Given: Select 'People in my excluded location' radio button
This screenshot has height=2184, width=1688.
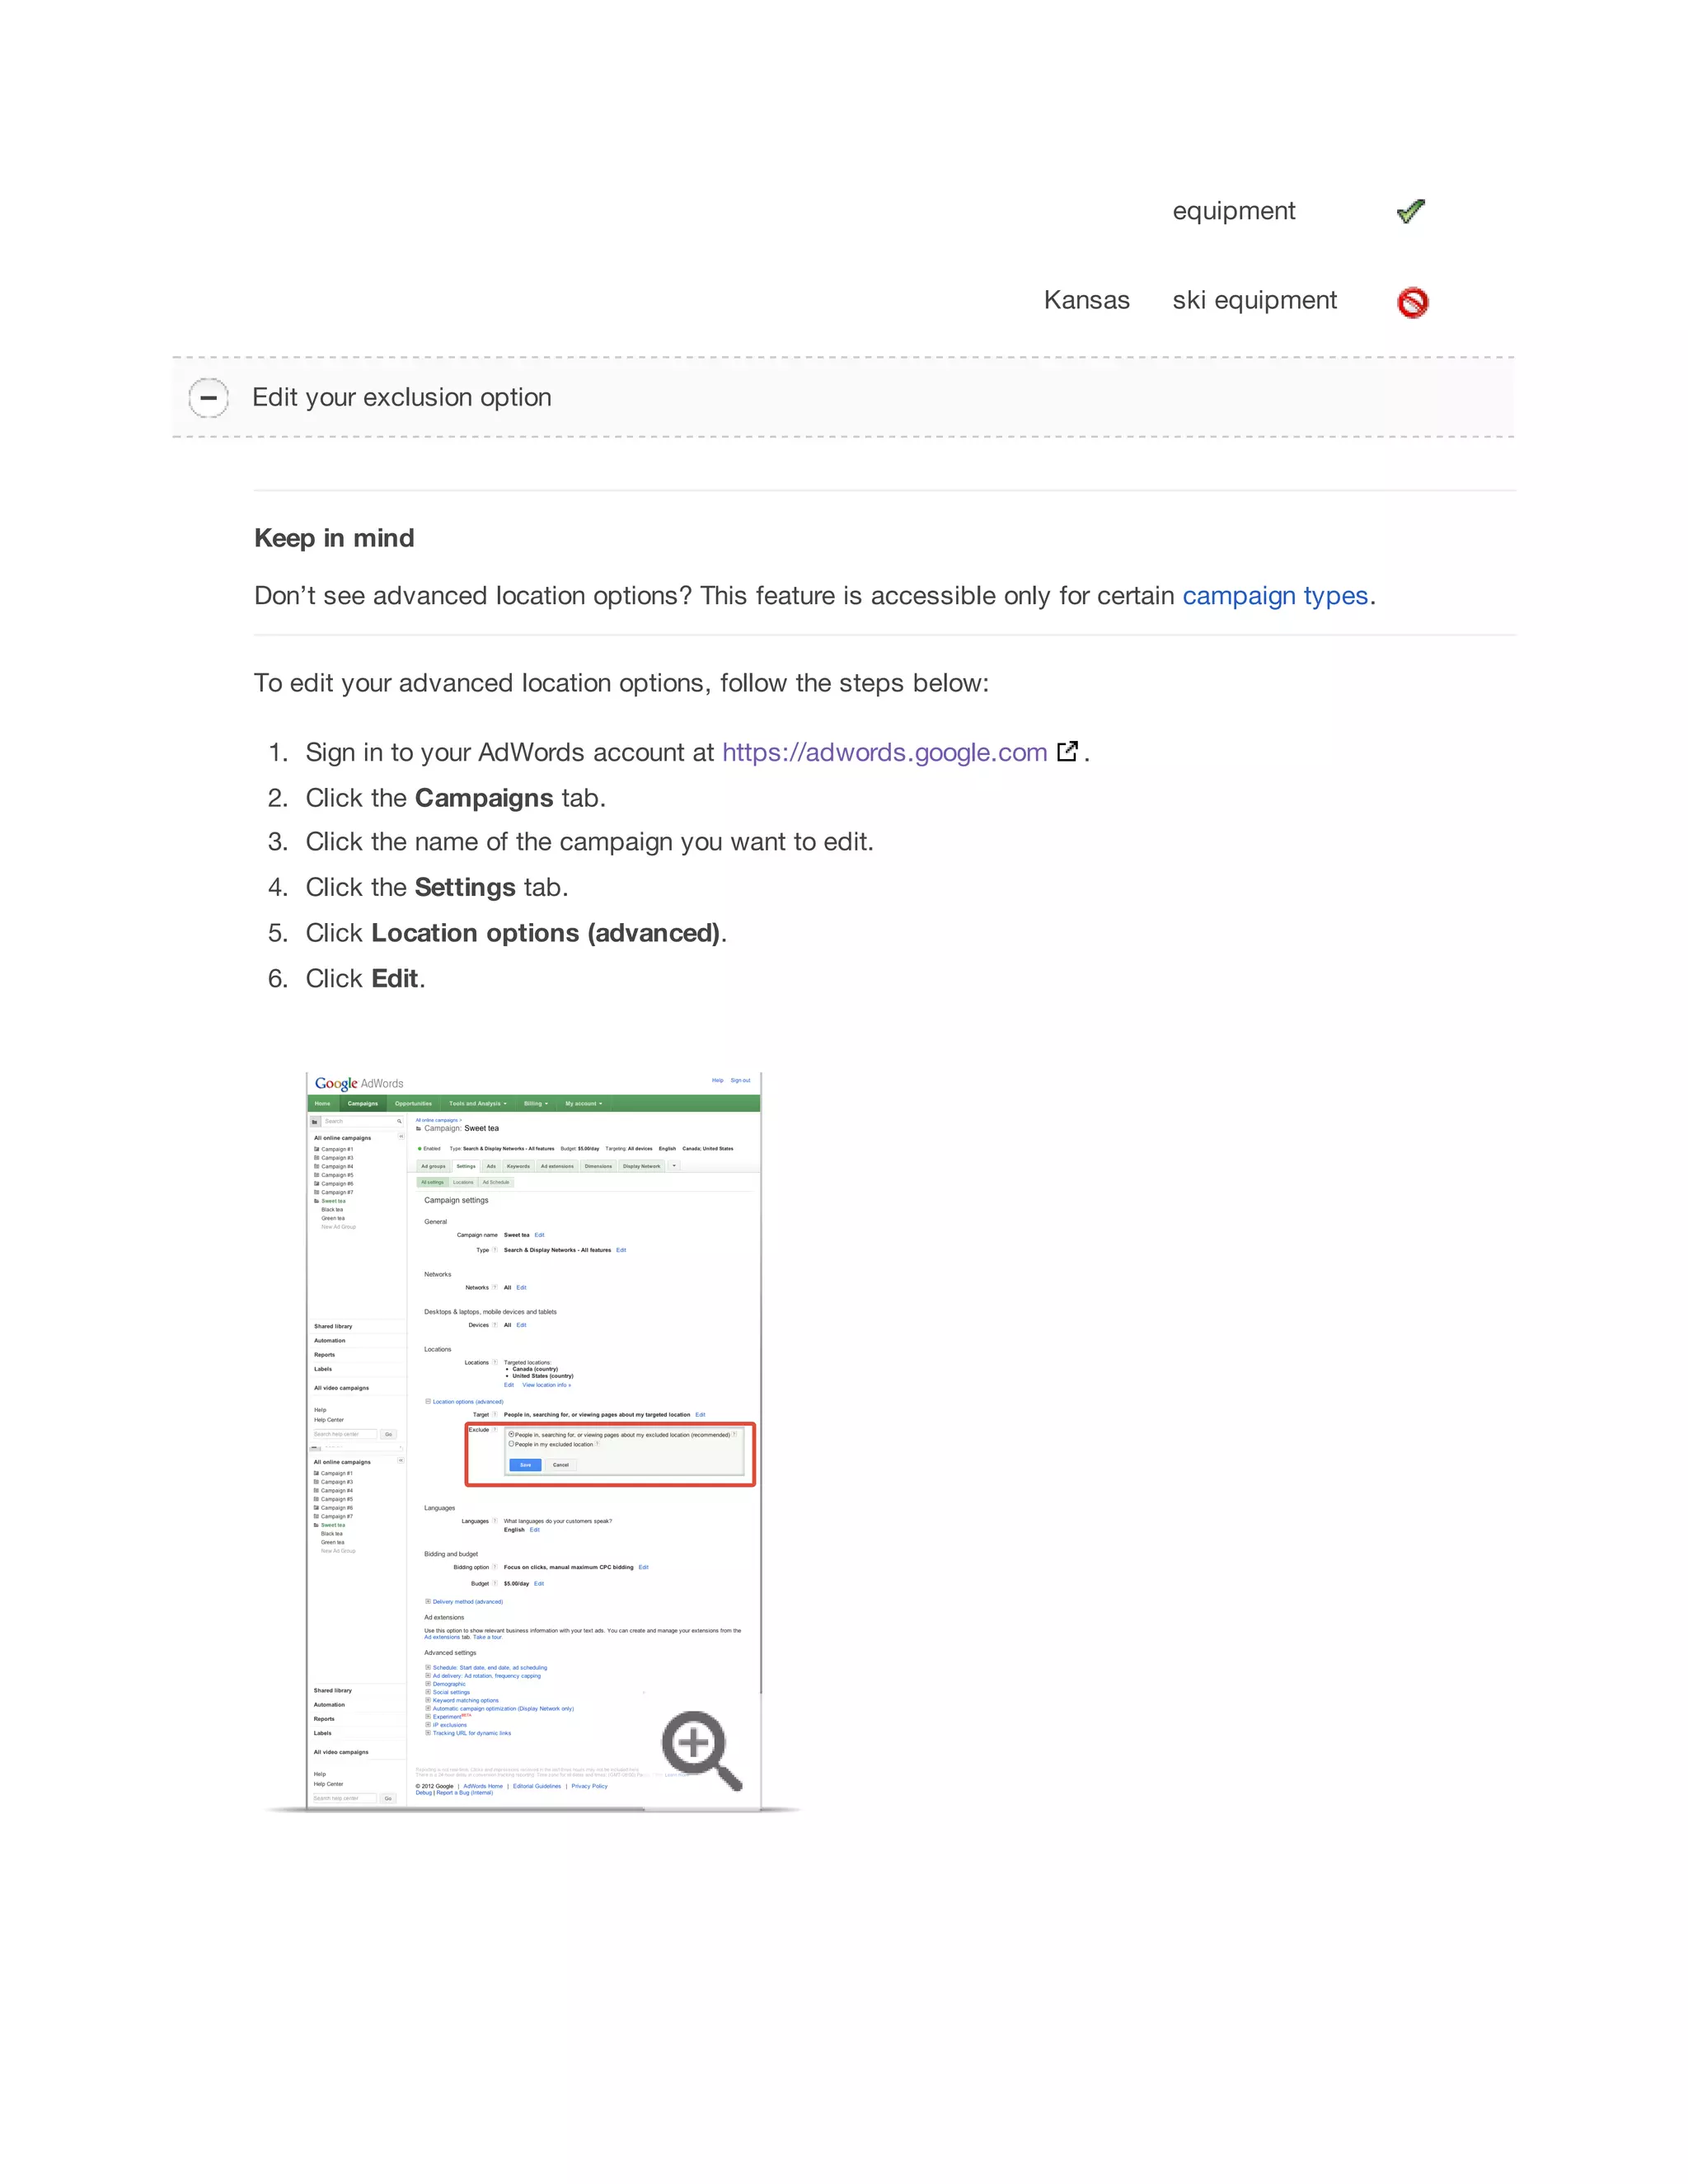Looking at the screenshot, I should tap(512, 1444).
